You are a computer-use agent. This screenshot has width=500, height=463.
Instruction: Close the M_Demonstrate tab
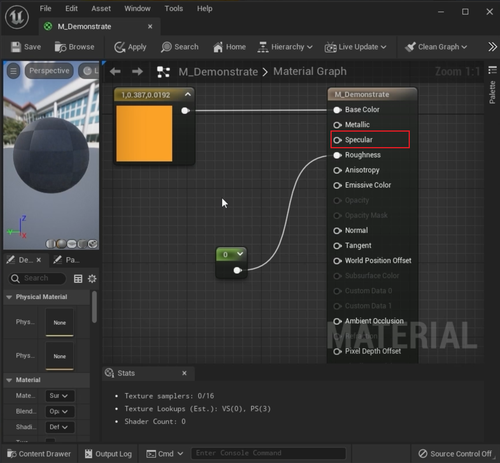(x=150, y=26)
